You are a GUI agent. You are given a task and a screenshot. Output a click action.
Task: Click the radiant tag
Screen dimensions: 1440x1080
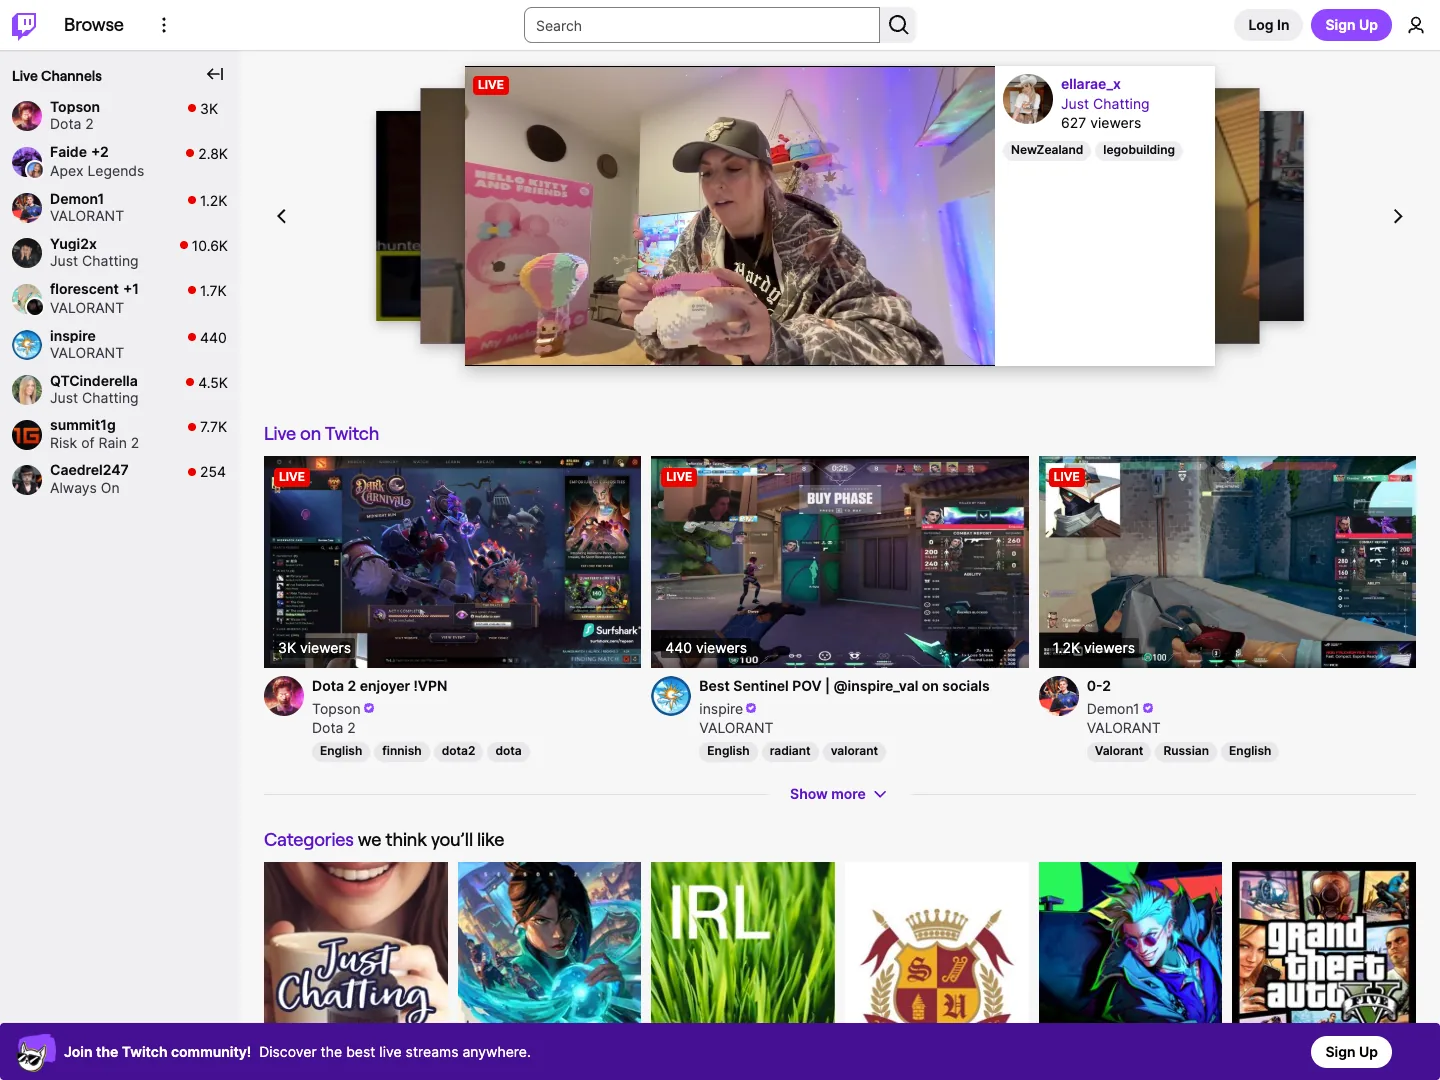click(x=790, y=751)
